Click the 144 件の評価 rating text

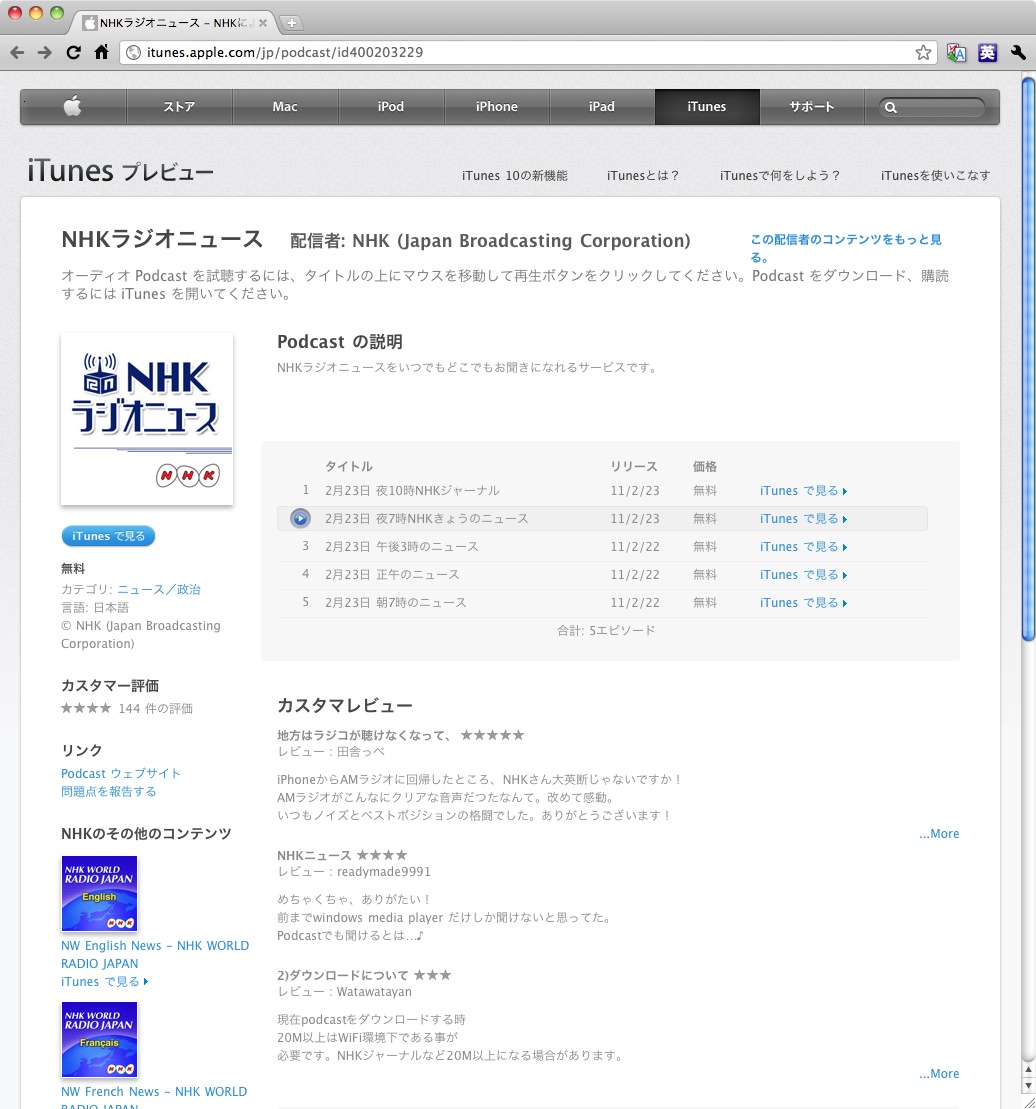(x=156, y=708)
